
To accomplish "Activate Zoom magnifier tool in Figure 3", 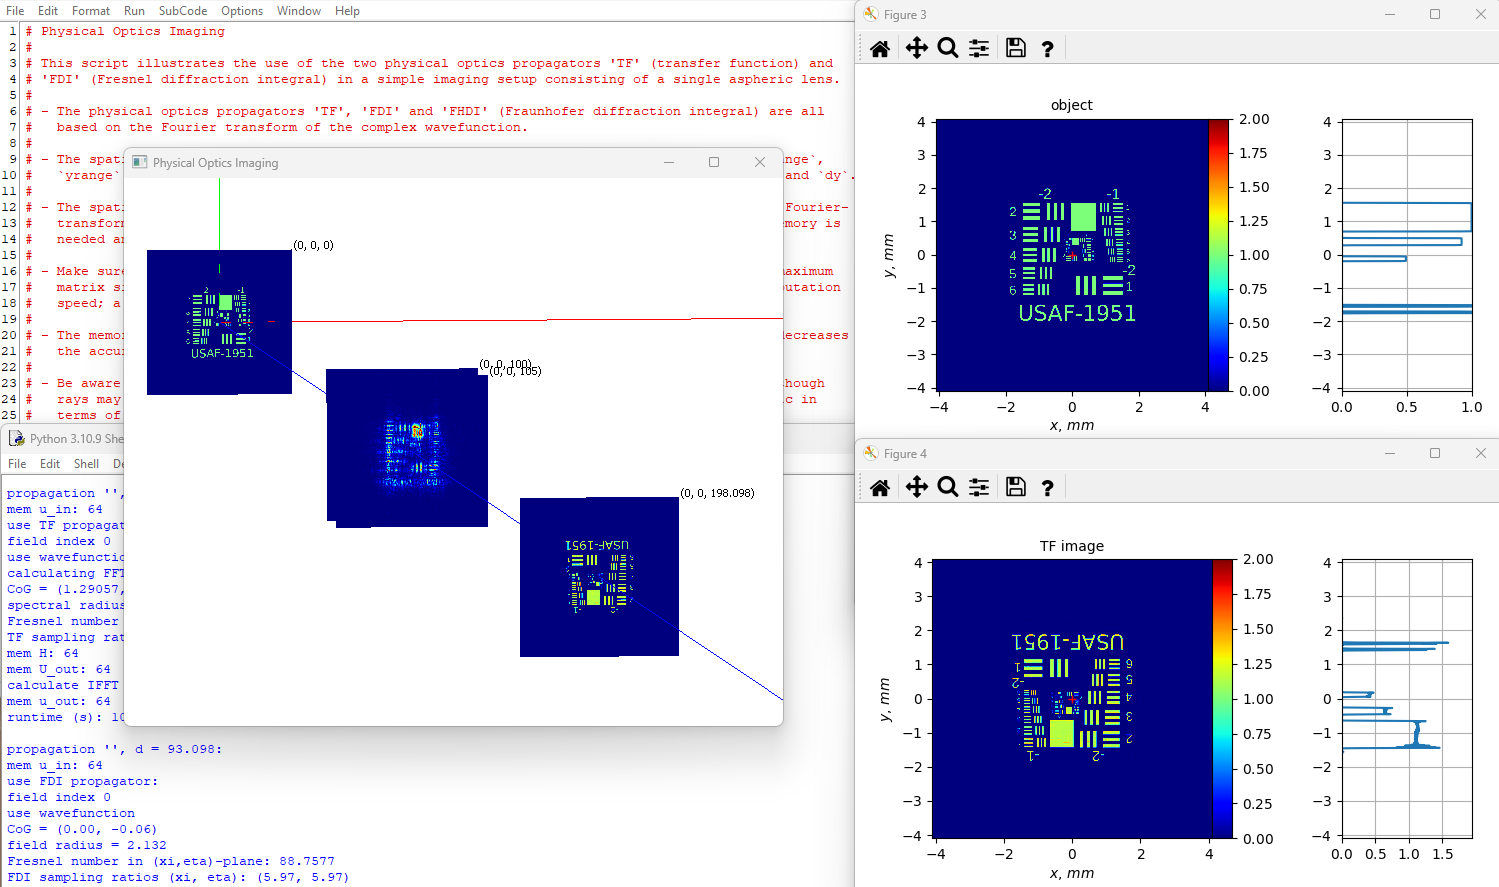I will tap(948, 48).
